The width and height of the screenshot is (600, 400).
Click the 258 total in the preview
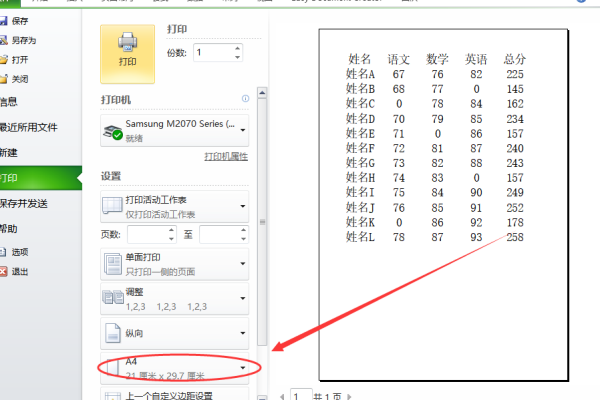tap(515, 237)
